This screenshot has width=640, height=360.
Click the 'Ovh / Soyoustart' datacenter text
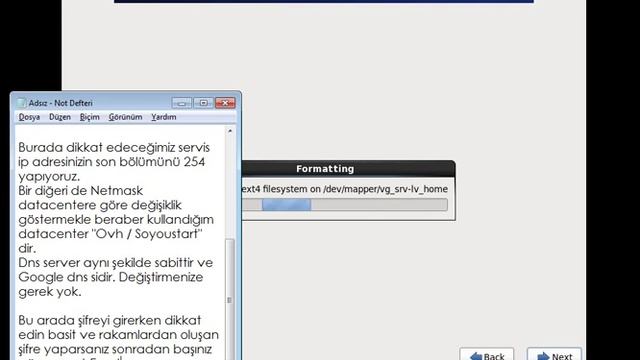pos(147,234)
